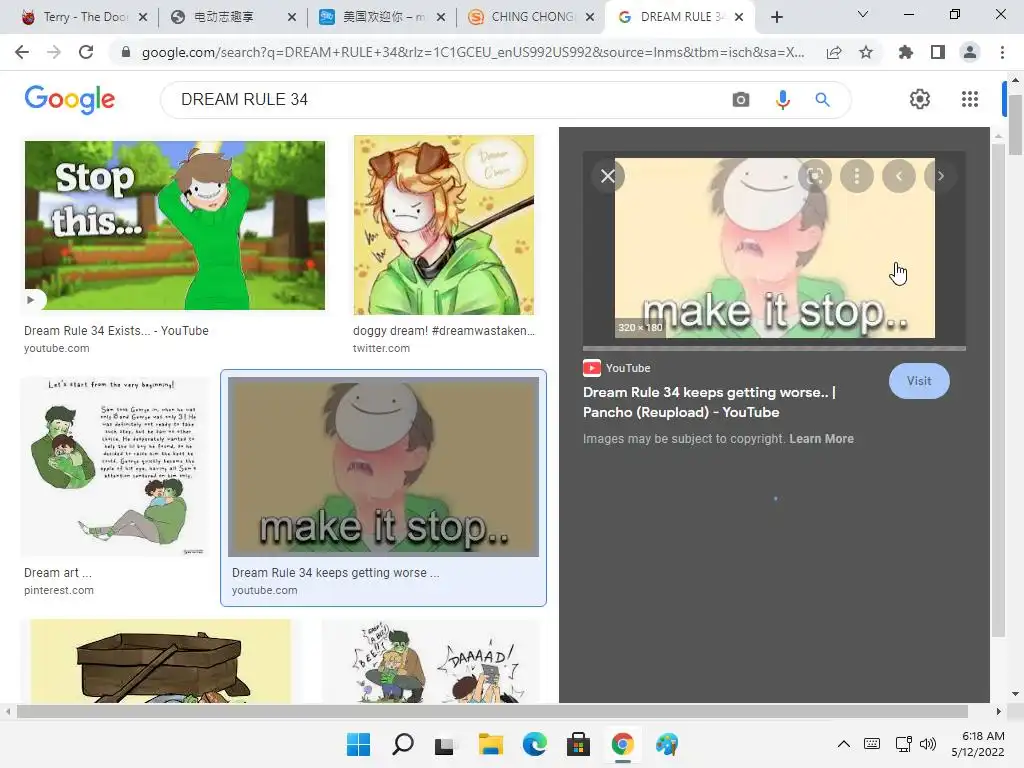Open the Chrome extensions puzzle icon
This screenshot has height=768, width=1024.
pyautogui.click(x=905, y=52)
